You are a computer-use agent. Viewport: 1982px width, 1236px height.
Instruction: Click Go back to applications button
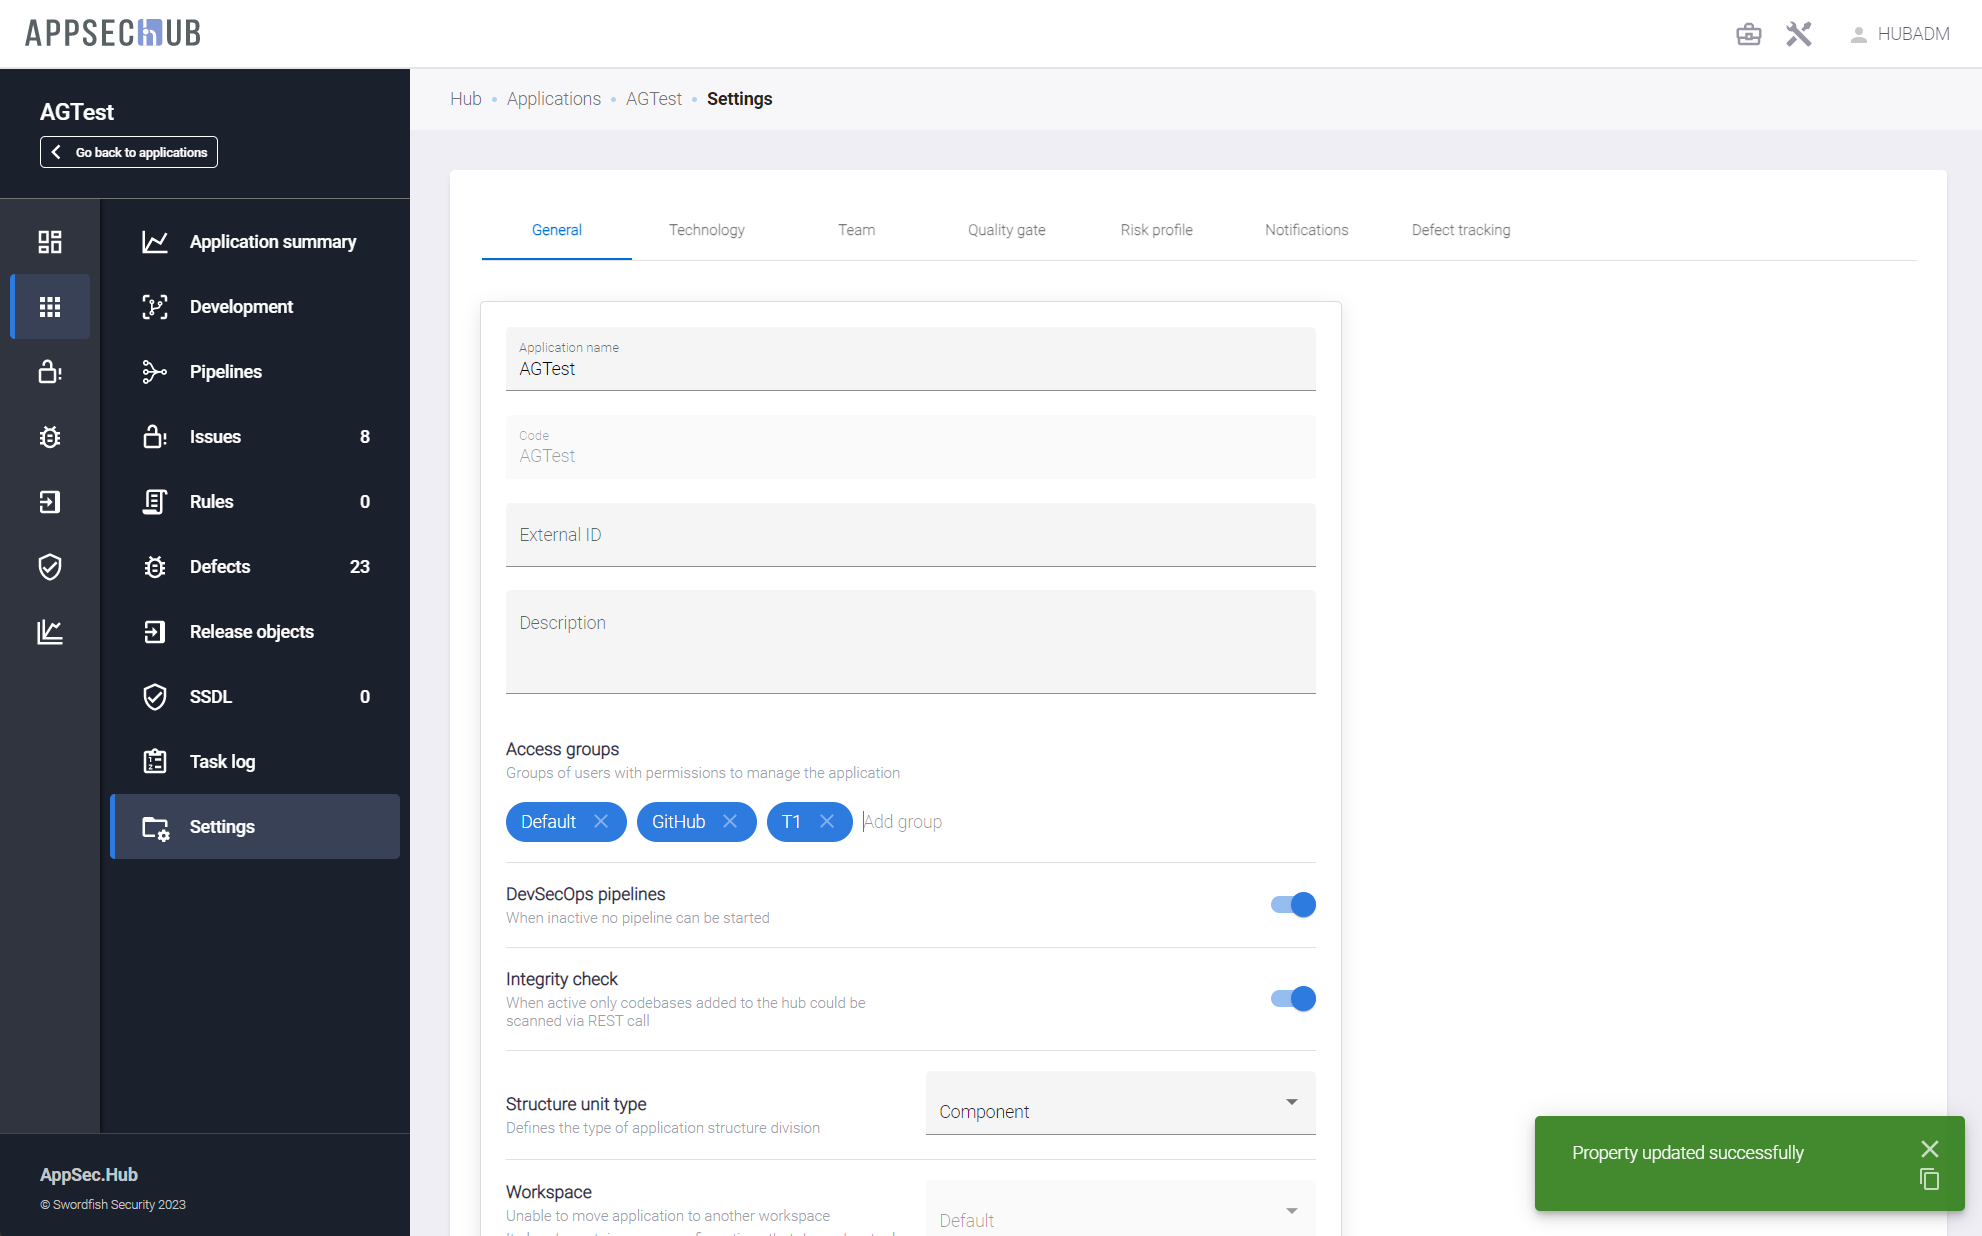coord(129,152)
